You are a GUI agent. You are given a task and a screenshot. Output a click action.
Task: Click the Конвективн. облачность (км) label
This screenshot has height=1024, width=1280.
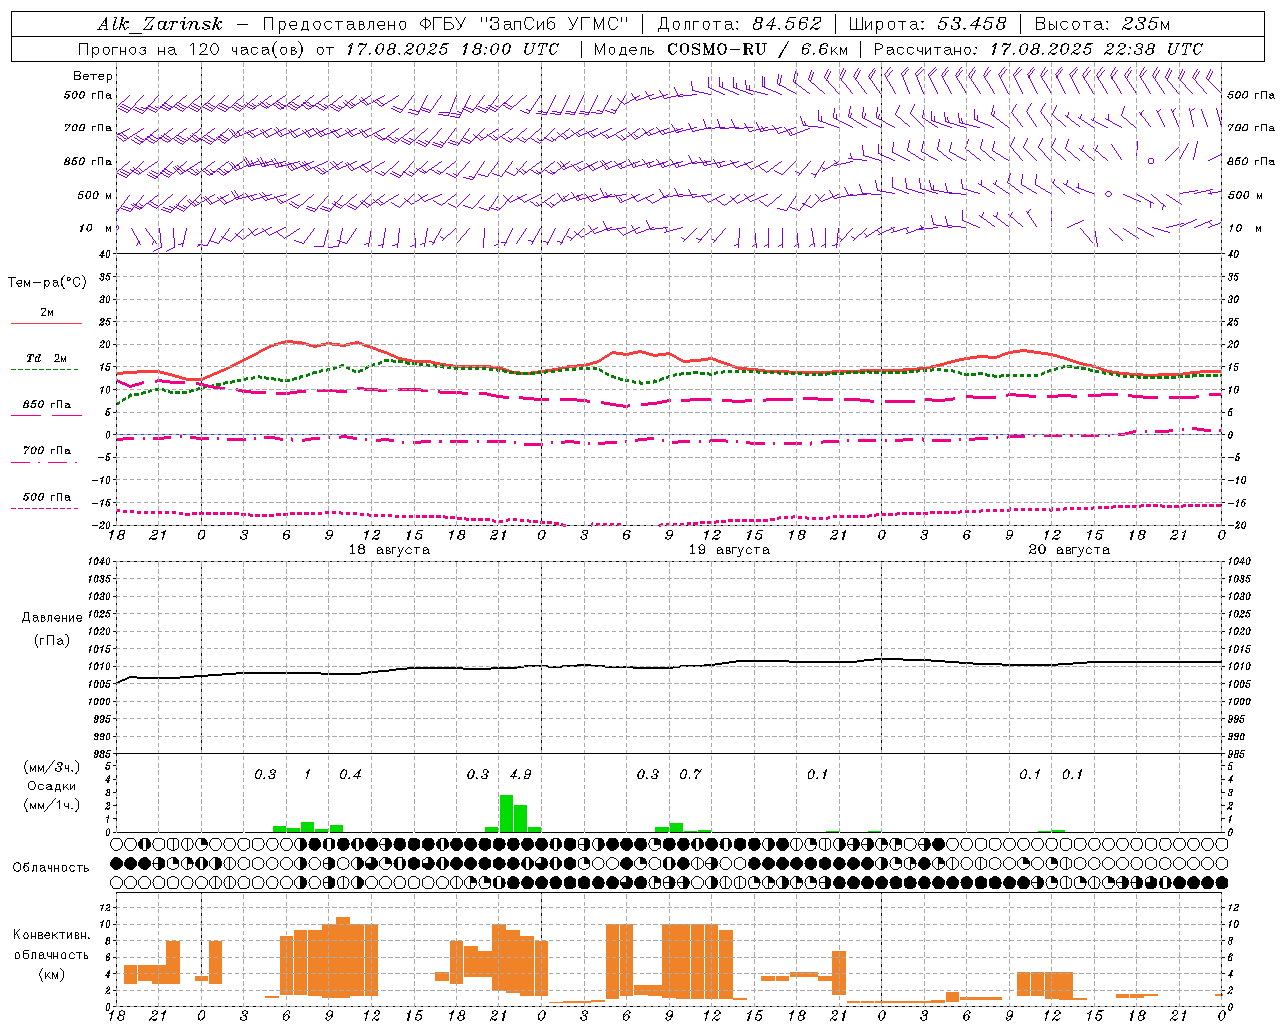coord(51,955)
